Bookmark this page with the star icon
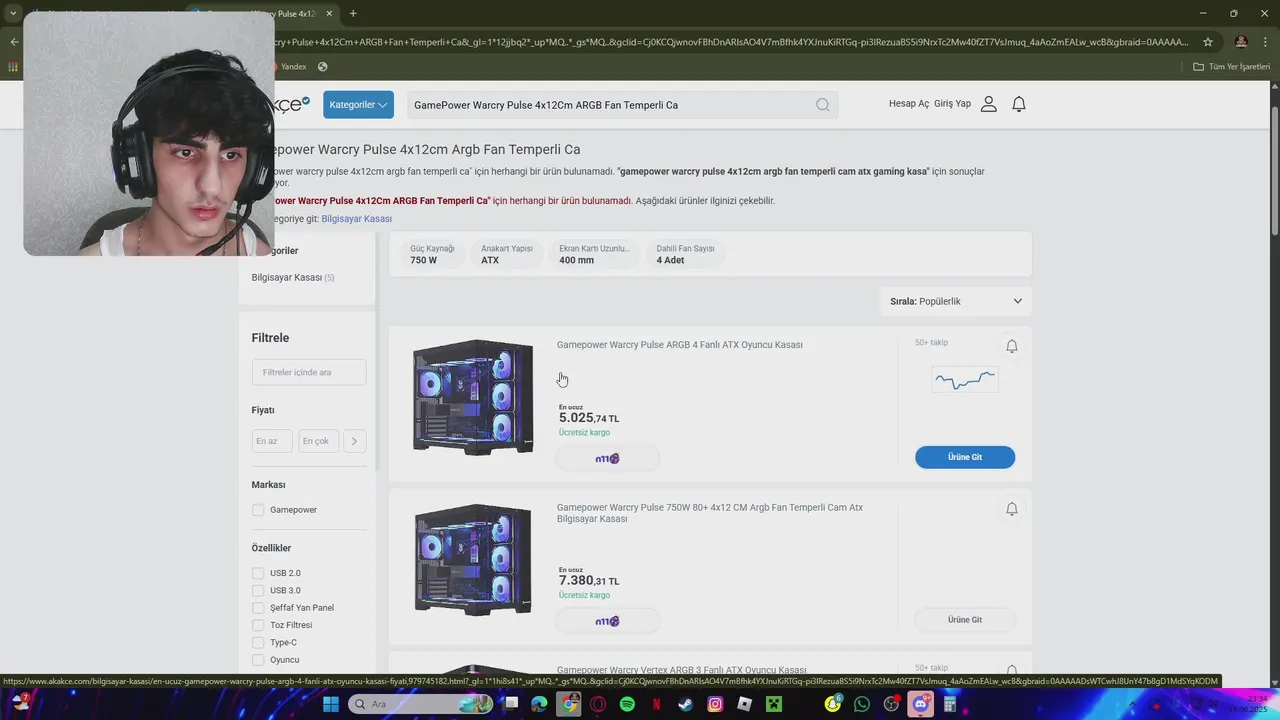The image size is (1280, 720). tap(1208, 42)
